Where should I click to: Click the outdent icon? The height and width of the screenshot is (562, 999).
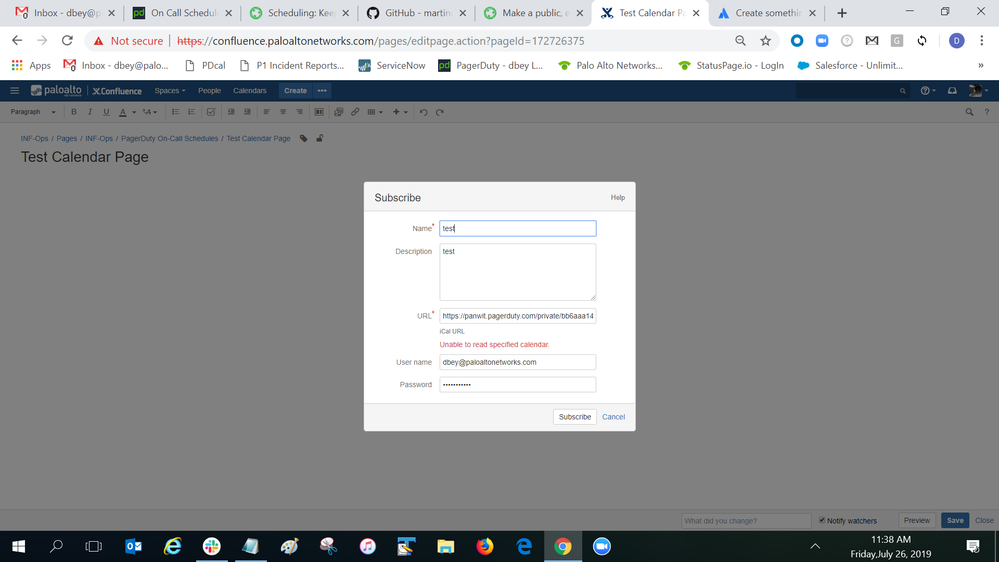tap(231, 112)
